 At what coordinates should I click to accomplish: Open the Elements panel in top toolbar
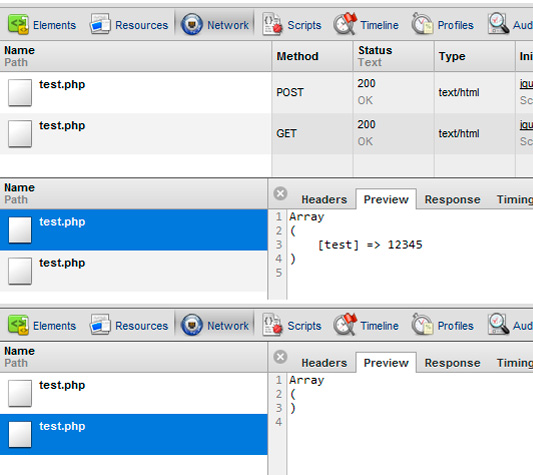coord(42,25)
